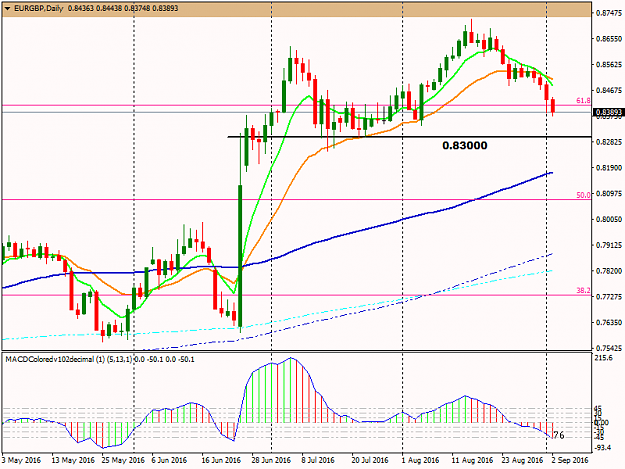This screenshot has height=469, width=625.
Task: Select the 0.80050 price axis value
Action: click(x=609, y=219)
